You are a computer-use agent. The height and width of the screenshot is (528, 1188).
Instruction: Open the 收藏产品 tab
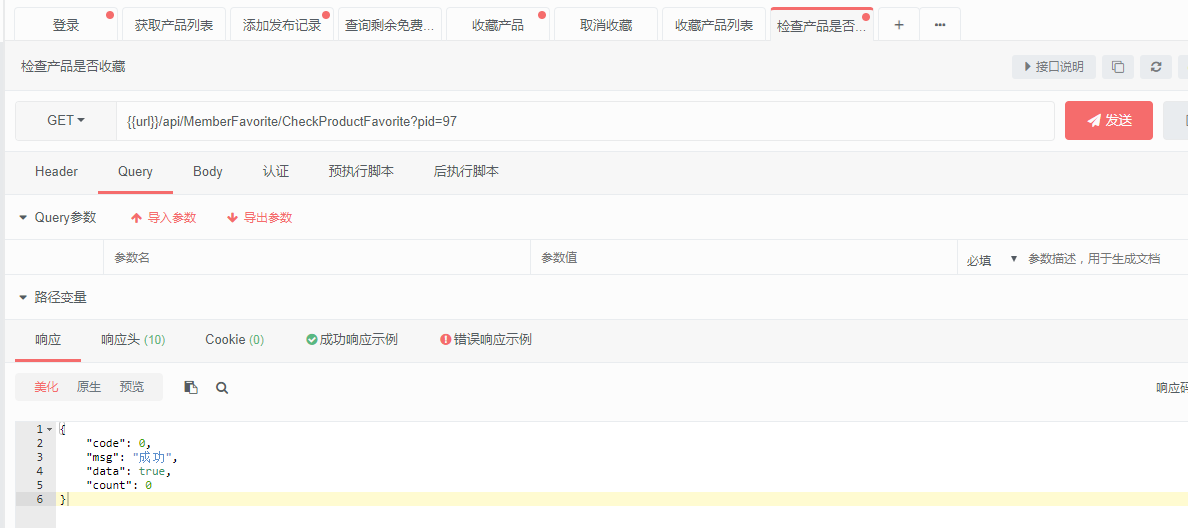coord(498,25)
